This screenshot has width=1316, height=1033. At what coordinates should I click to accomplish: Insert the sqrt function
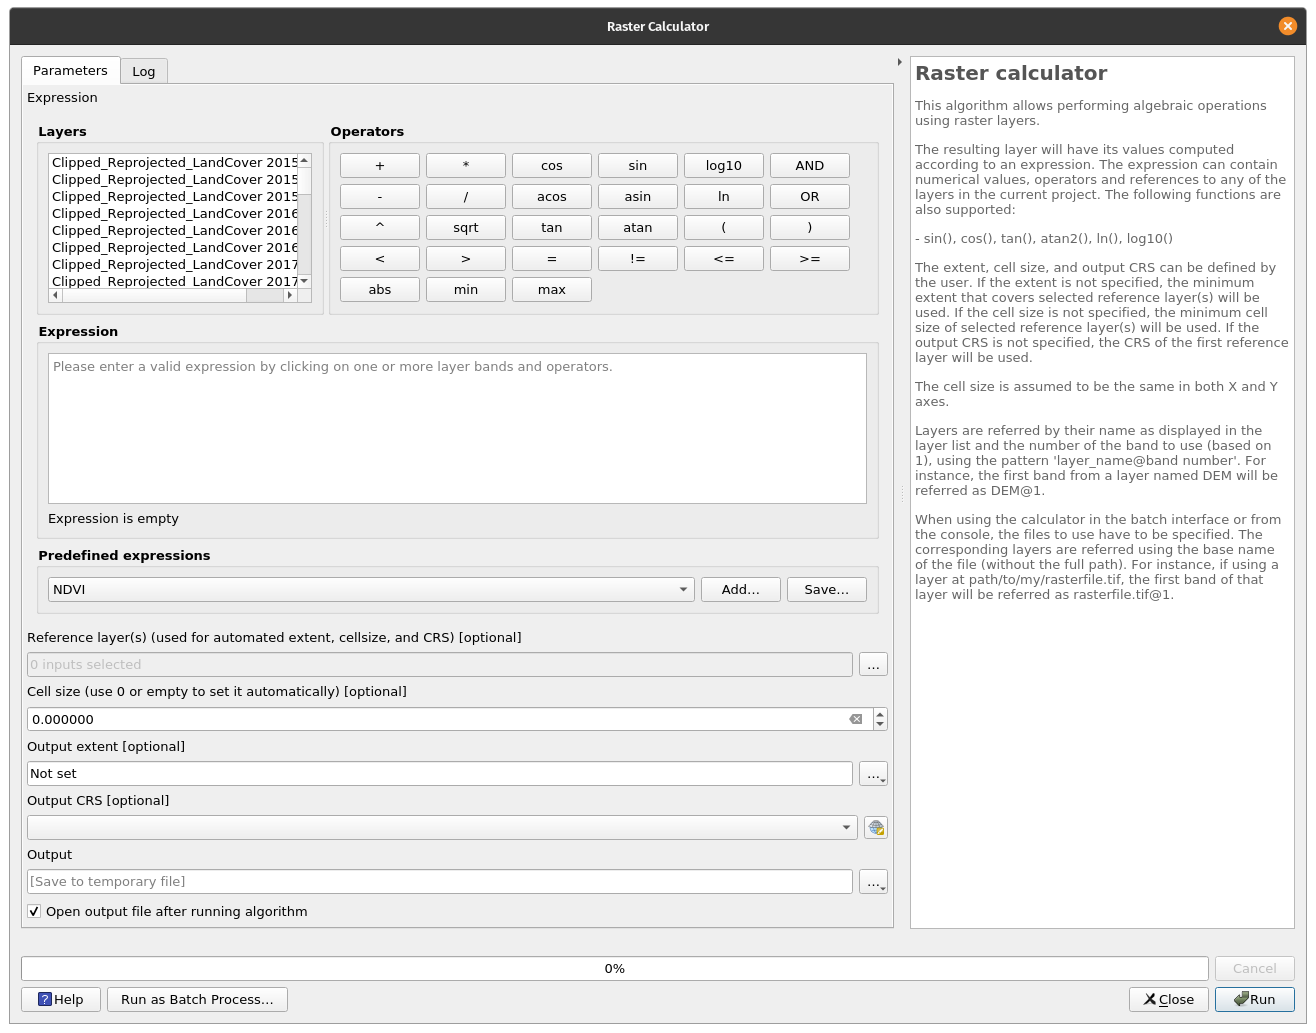pos(466,228)
